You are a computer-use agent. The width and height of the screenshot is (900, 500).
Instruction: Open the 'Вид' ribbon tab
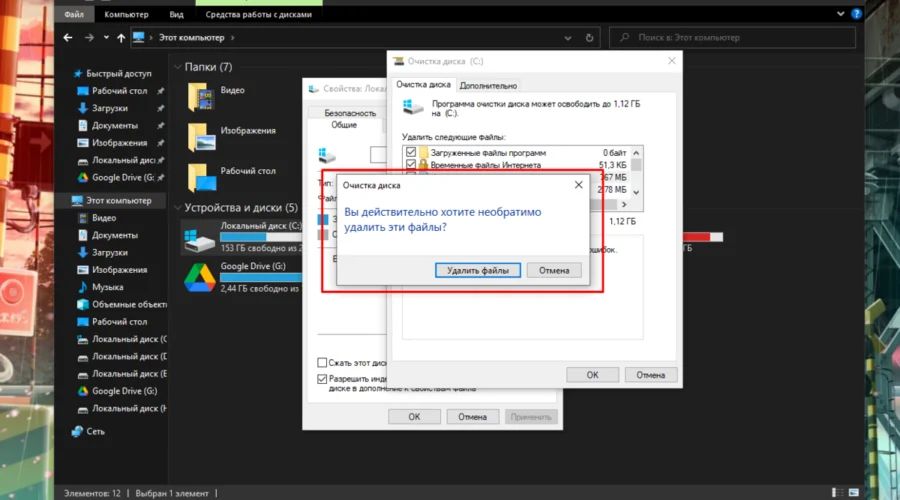(176, 15)
